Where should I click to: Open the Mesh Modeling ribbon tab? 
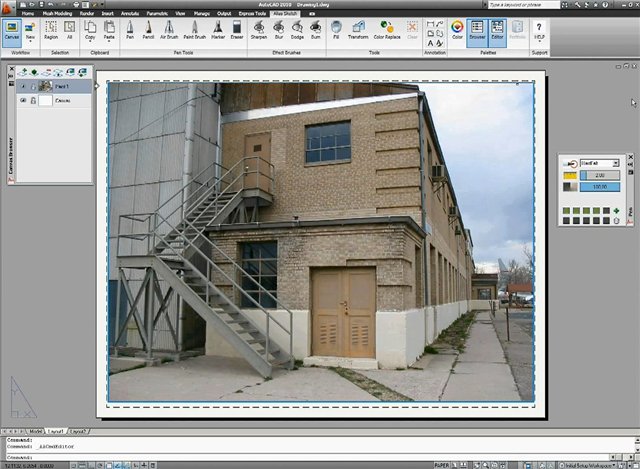tap(57, 13)
